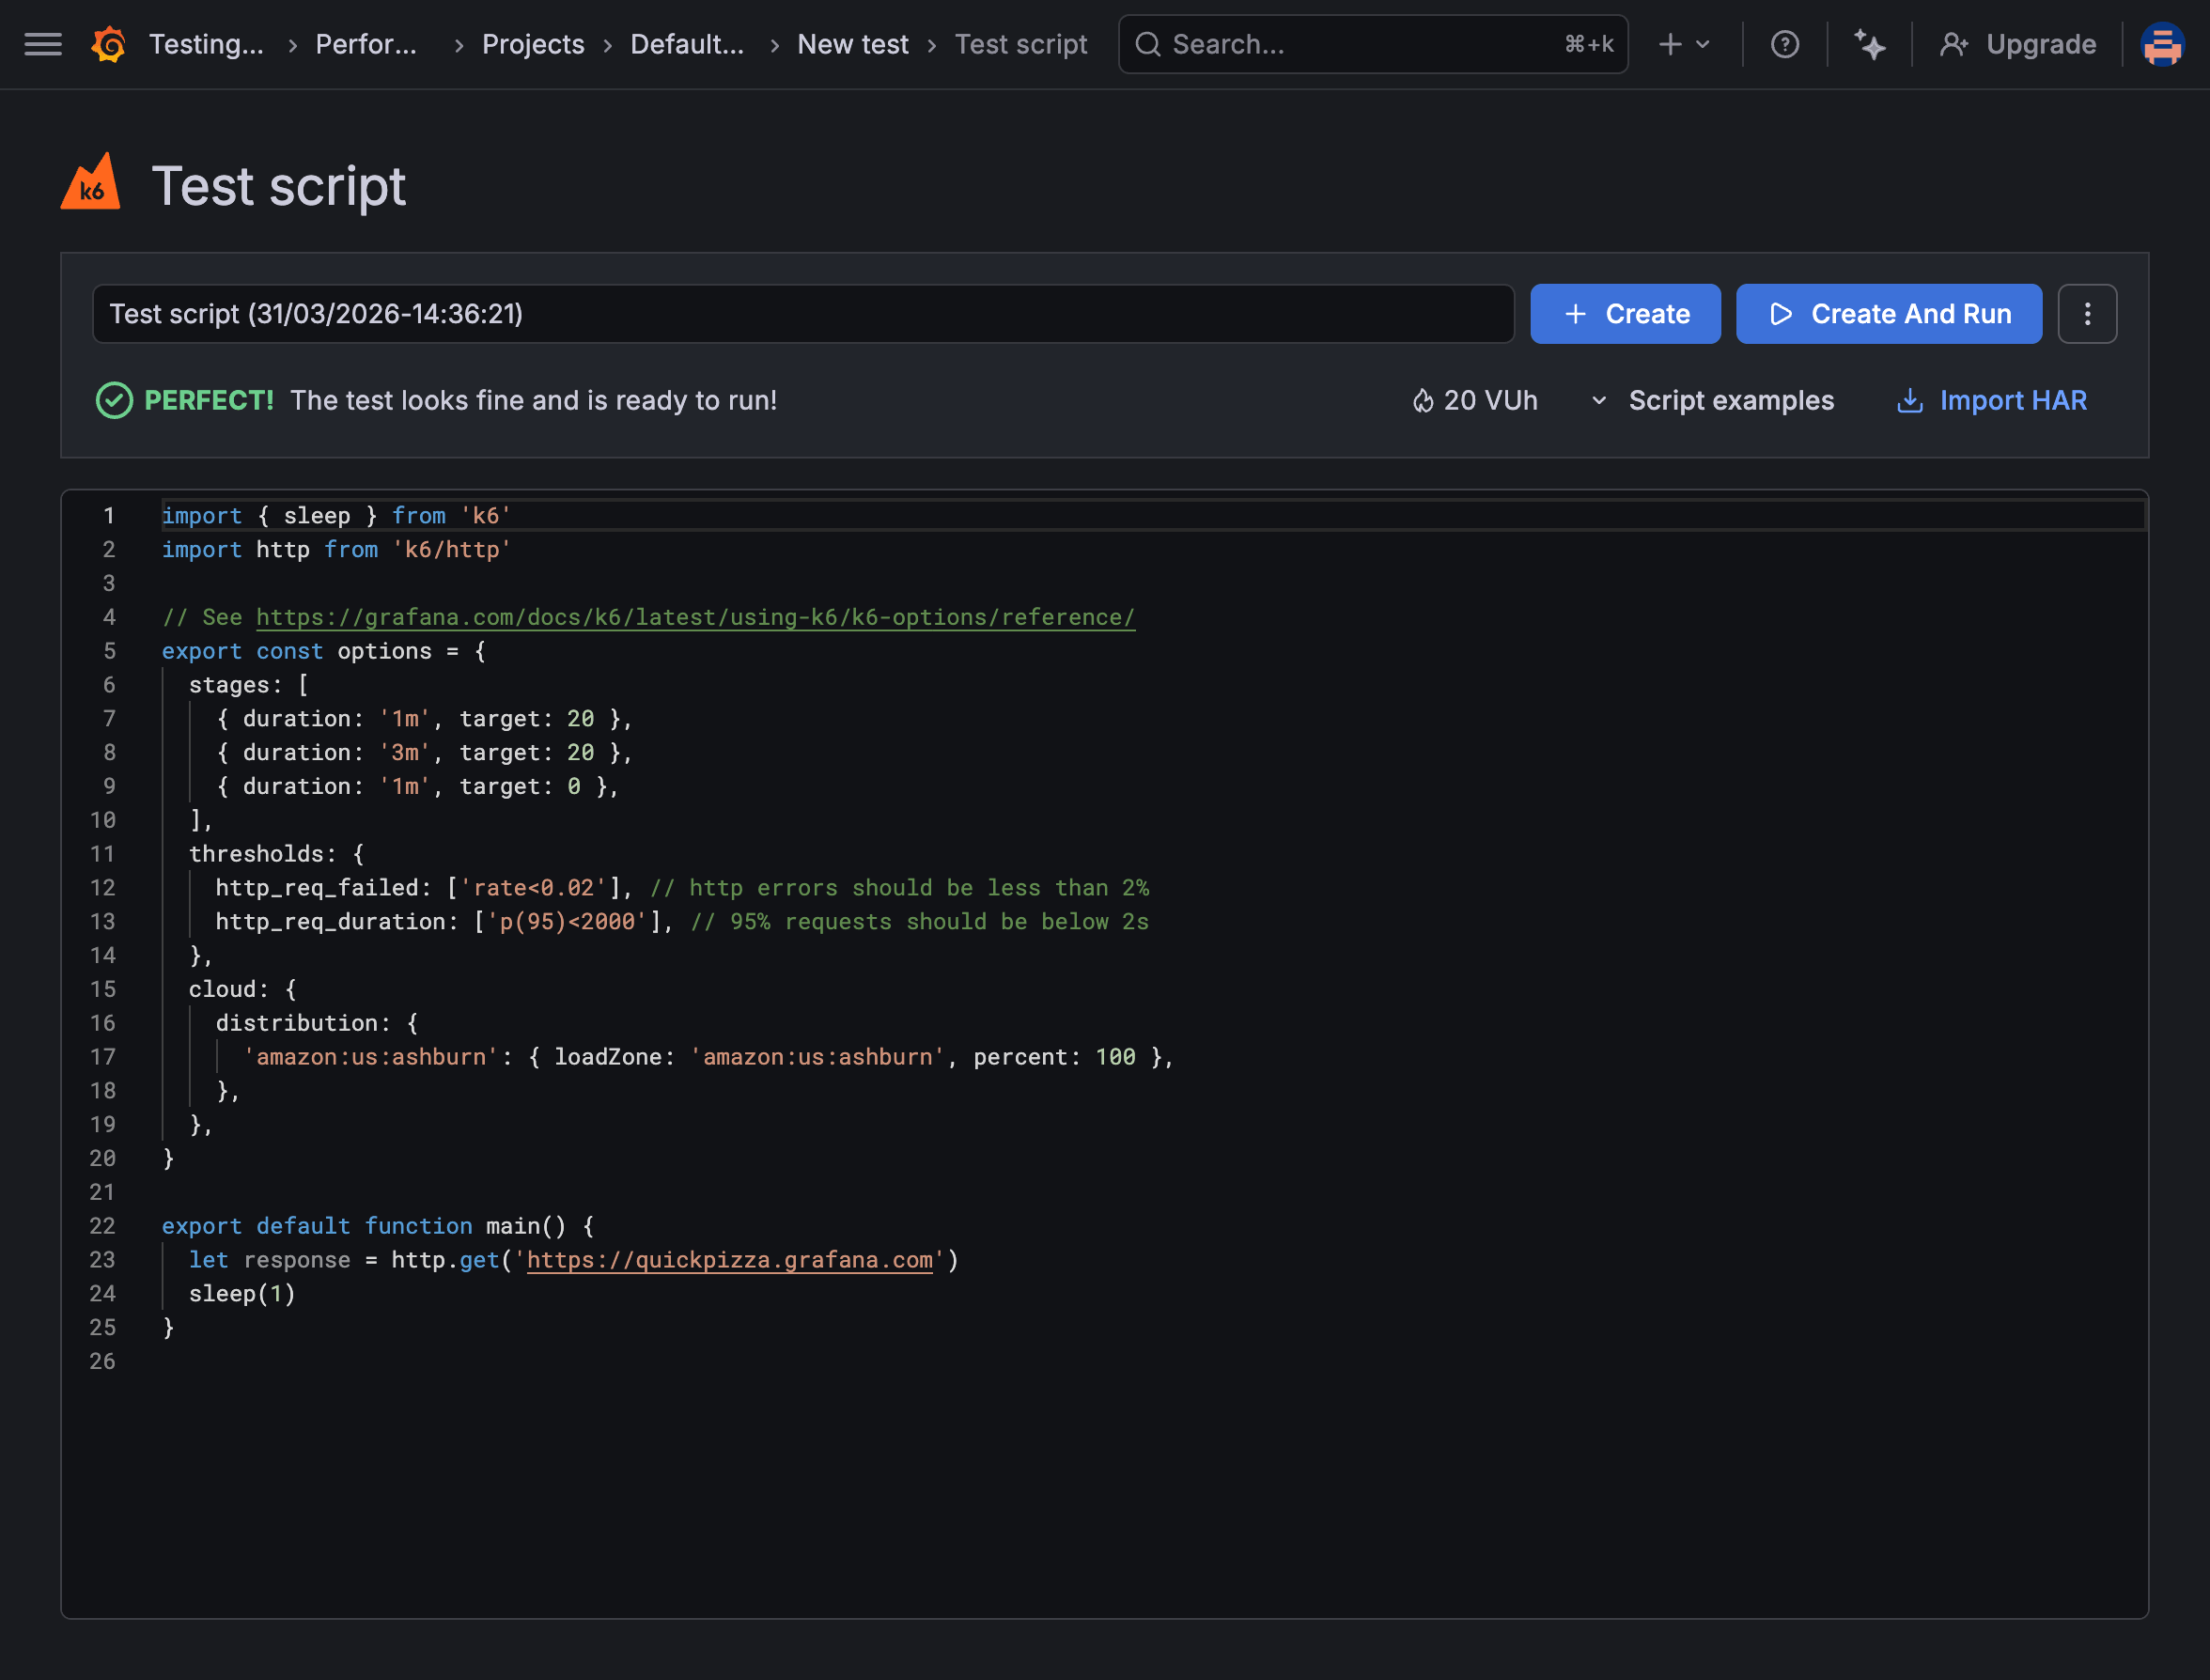Click the "import { sleep } from 'k6'" line
This screenshot has width=2210, height=1680.
click(x=337, y=516)
